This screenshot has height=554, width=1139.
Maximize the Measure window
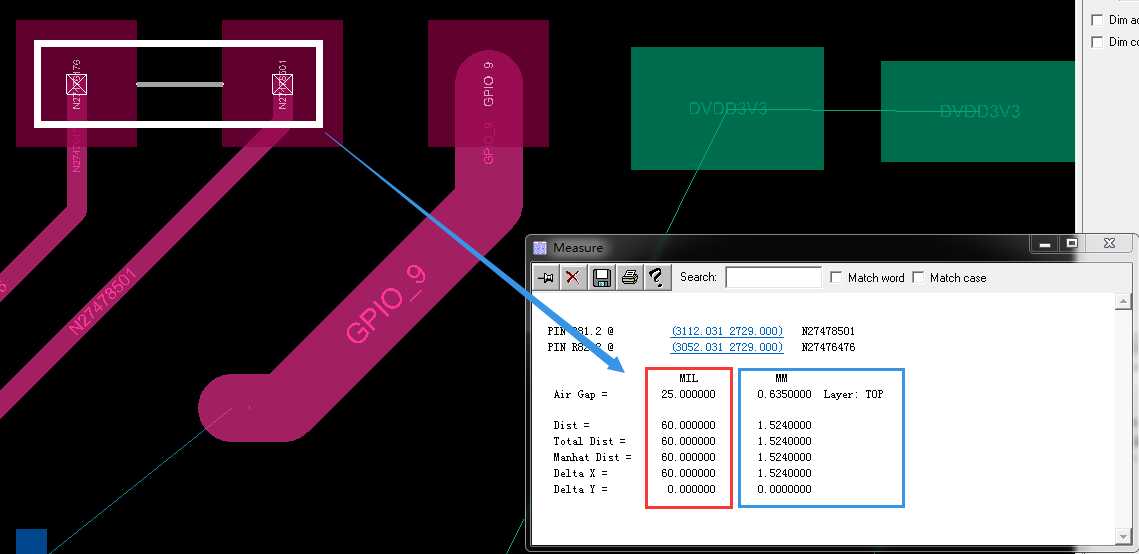pyautogui.click(x=1072, y=245)
